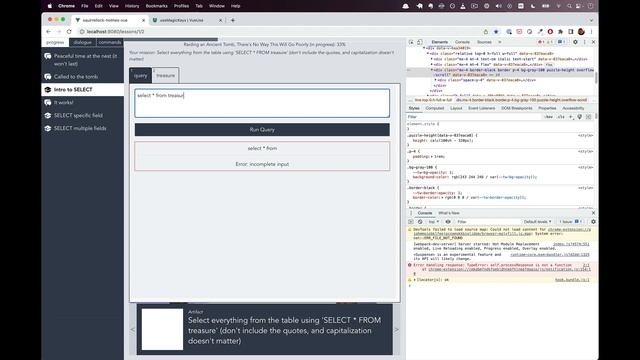Toggle :hov element state panel
Image resolution: width=640 pixels, height=360 pixels.
549,117
